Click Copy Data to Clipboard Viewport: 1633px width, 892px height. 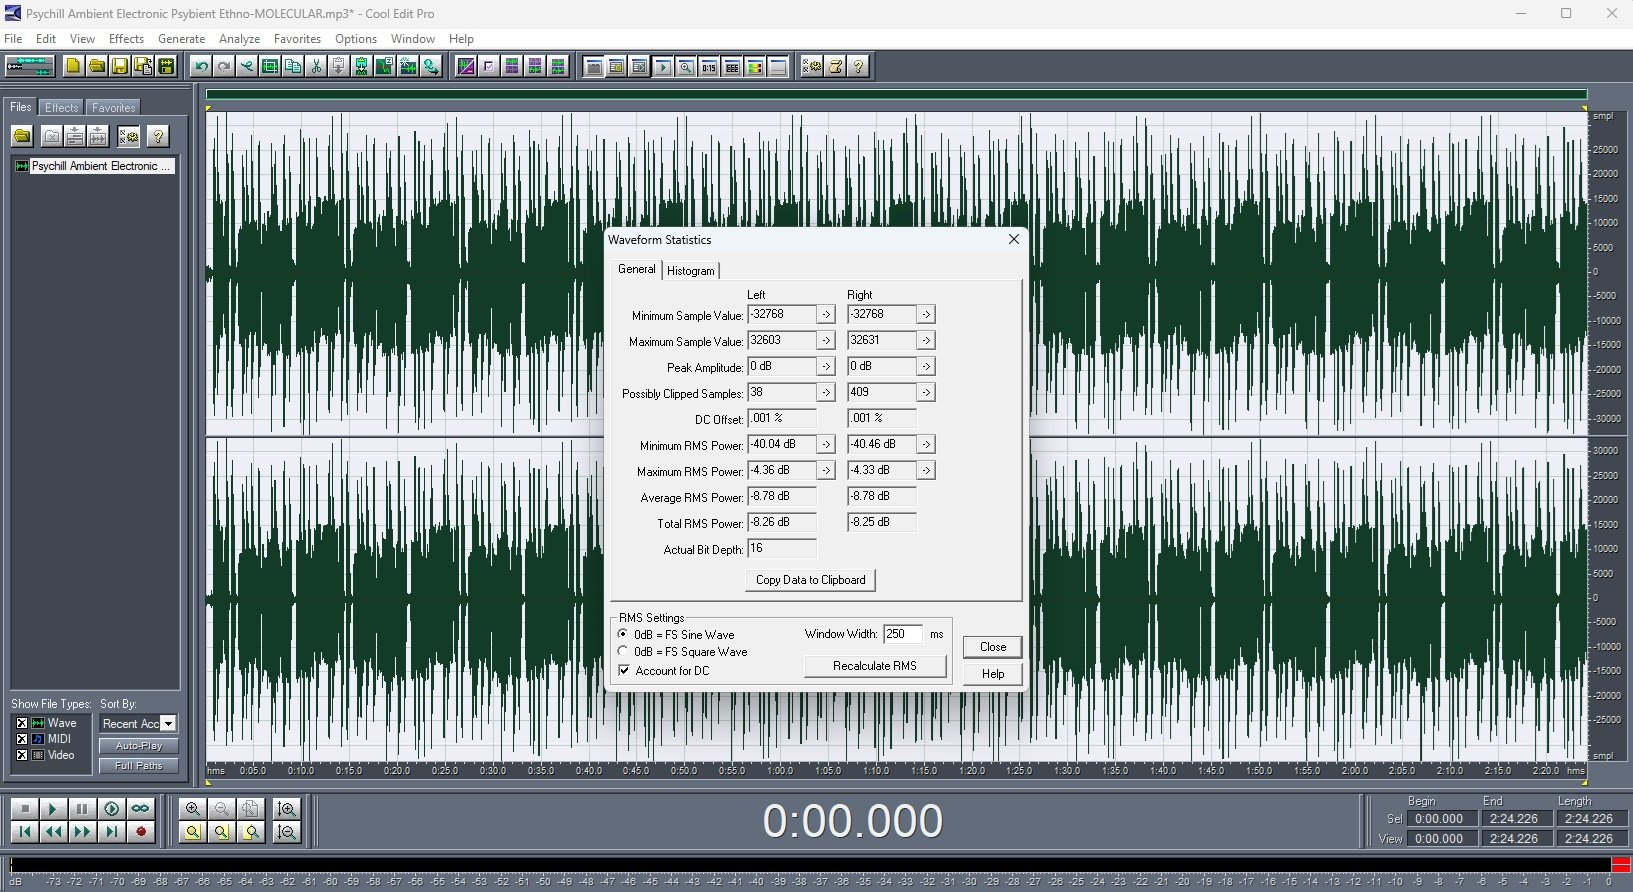point(810,580)
